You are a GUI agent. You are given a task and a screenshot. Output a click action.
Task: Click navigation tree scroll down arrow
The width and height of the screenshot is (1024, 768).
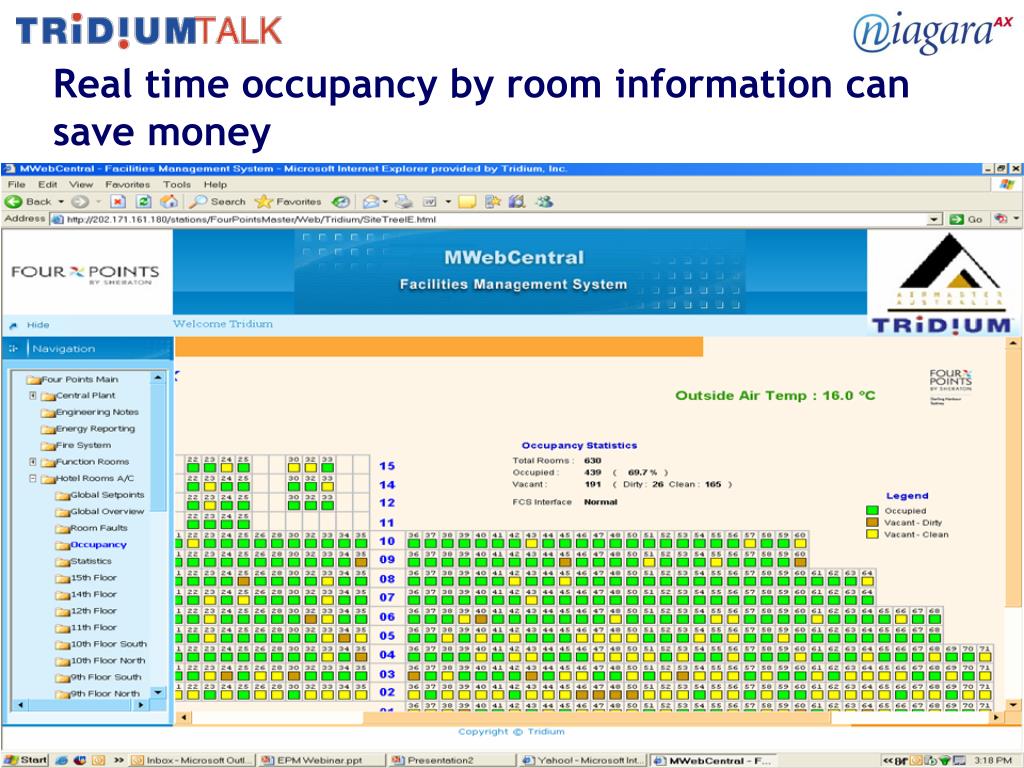point(157,692)
